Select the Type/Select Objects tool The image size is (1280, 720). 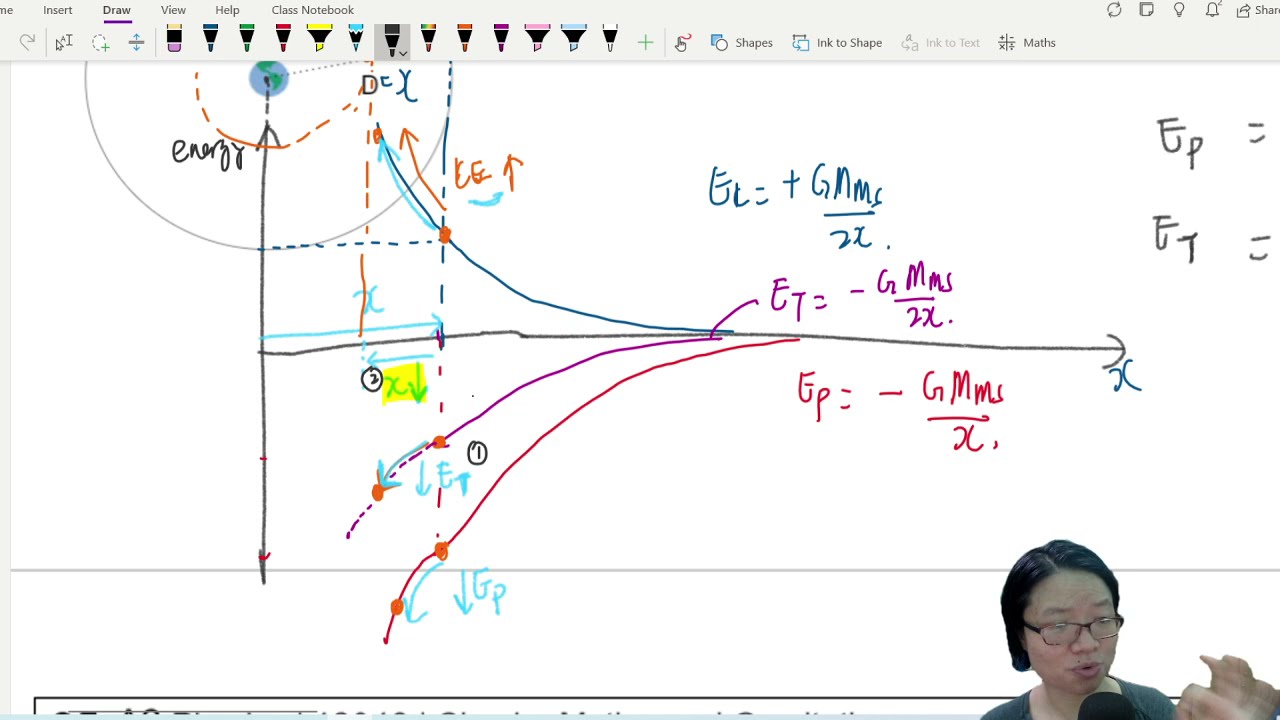coord(64,42)
